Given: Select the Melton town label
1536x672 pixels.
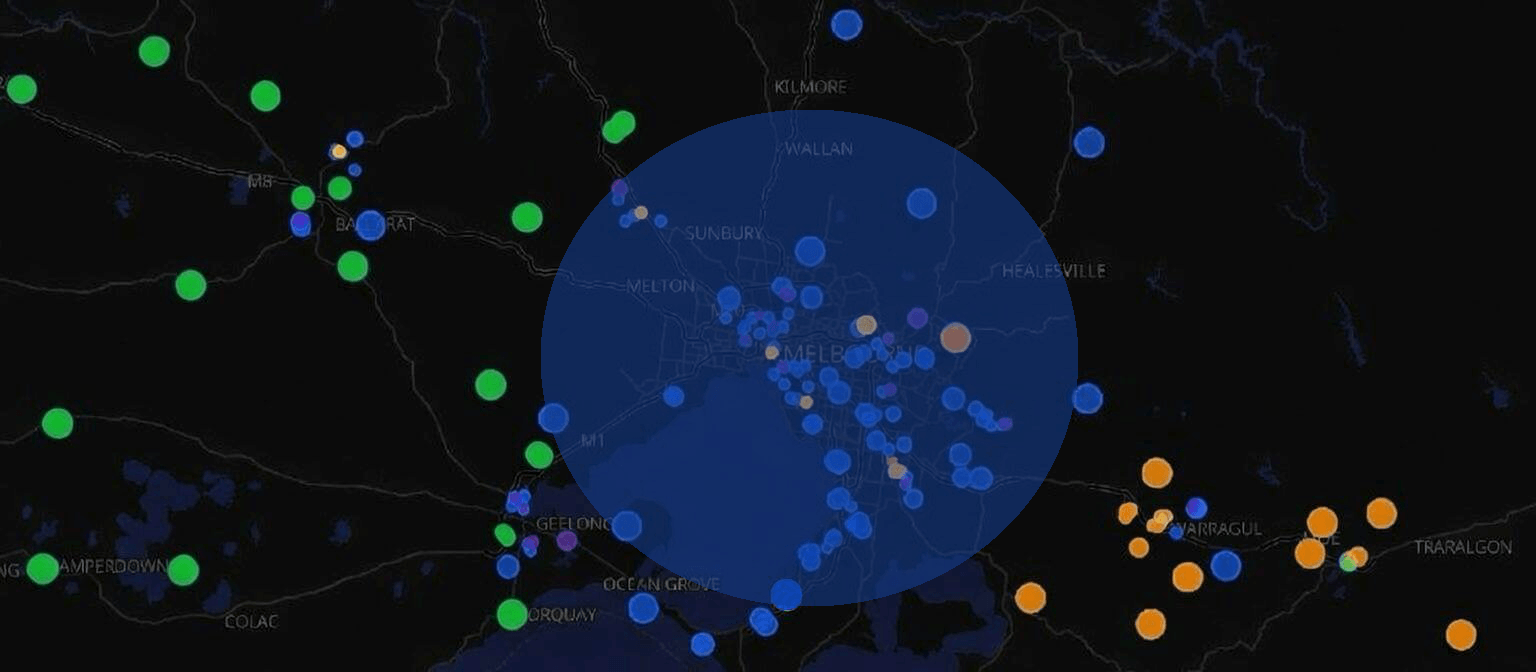Looking at the screenshot, I should (x=659, y=286).
